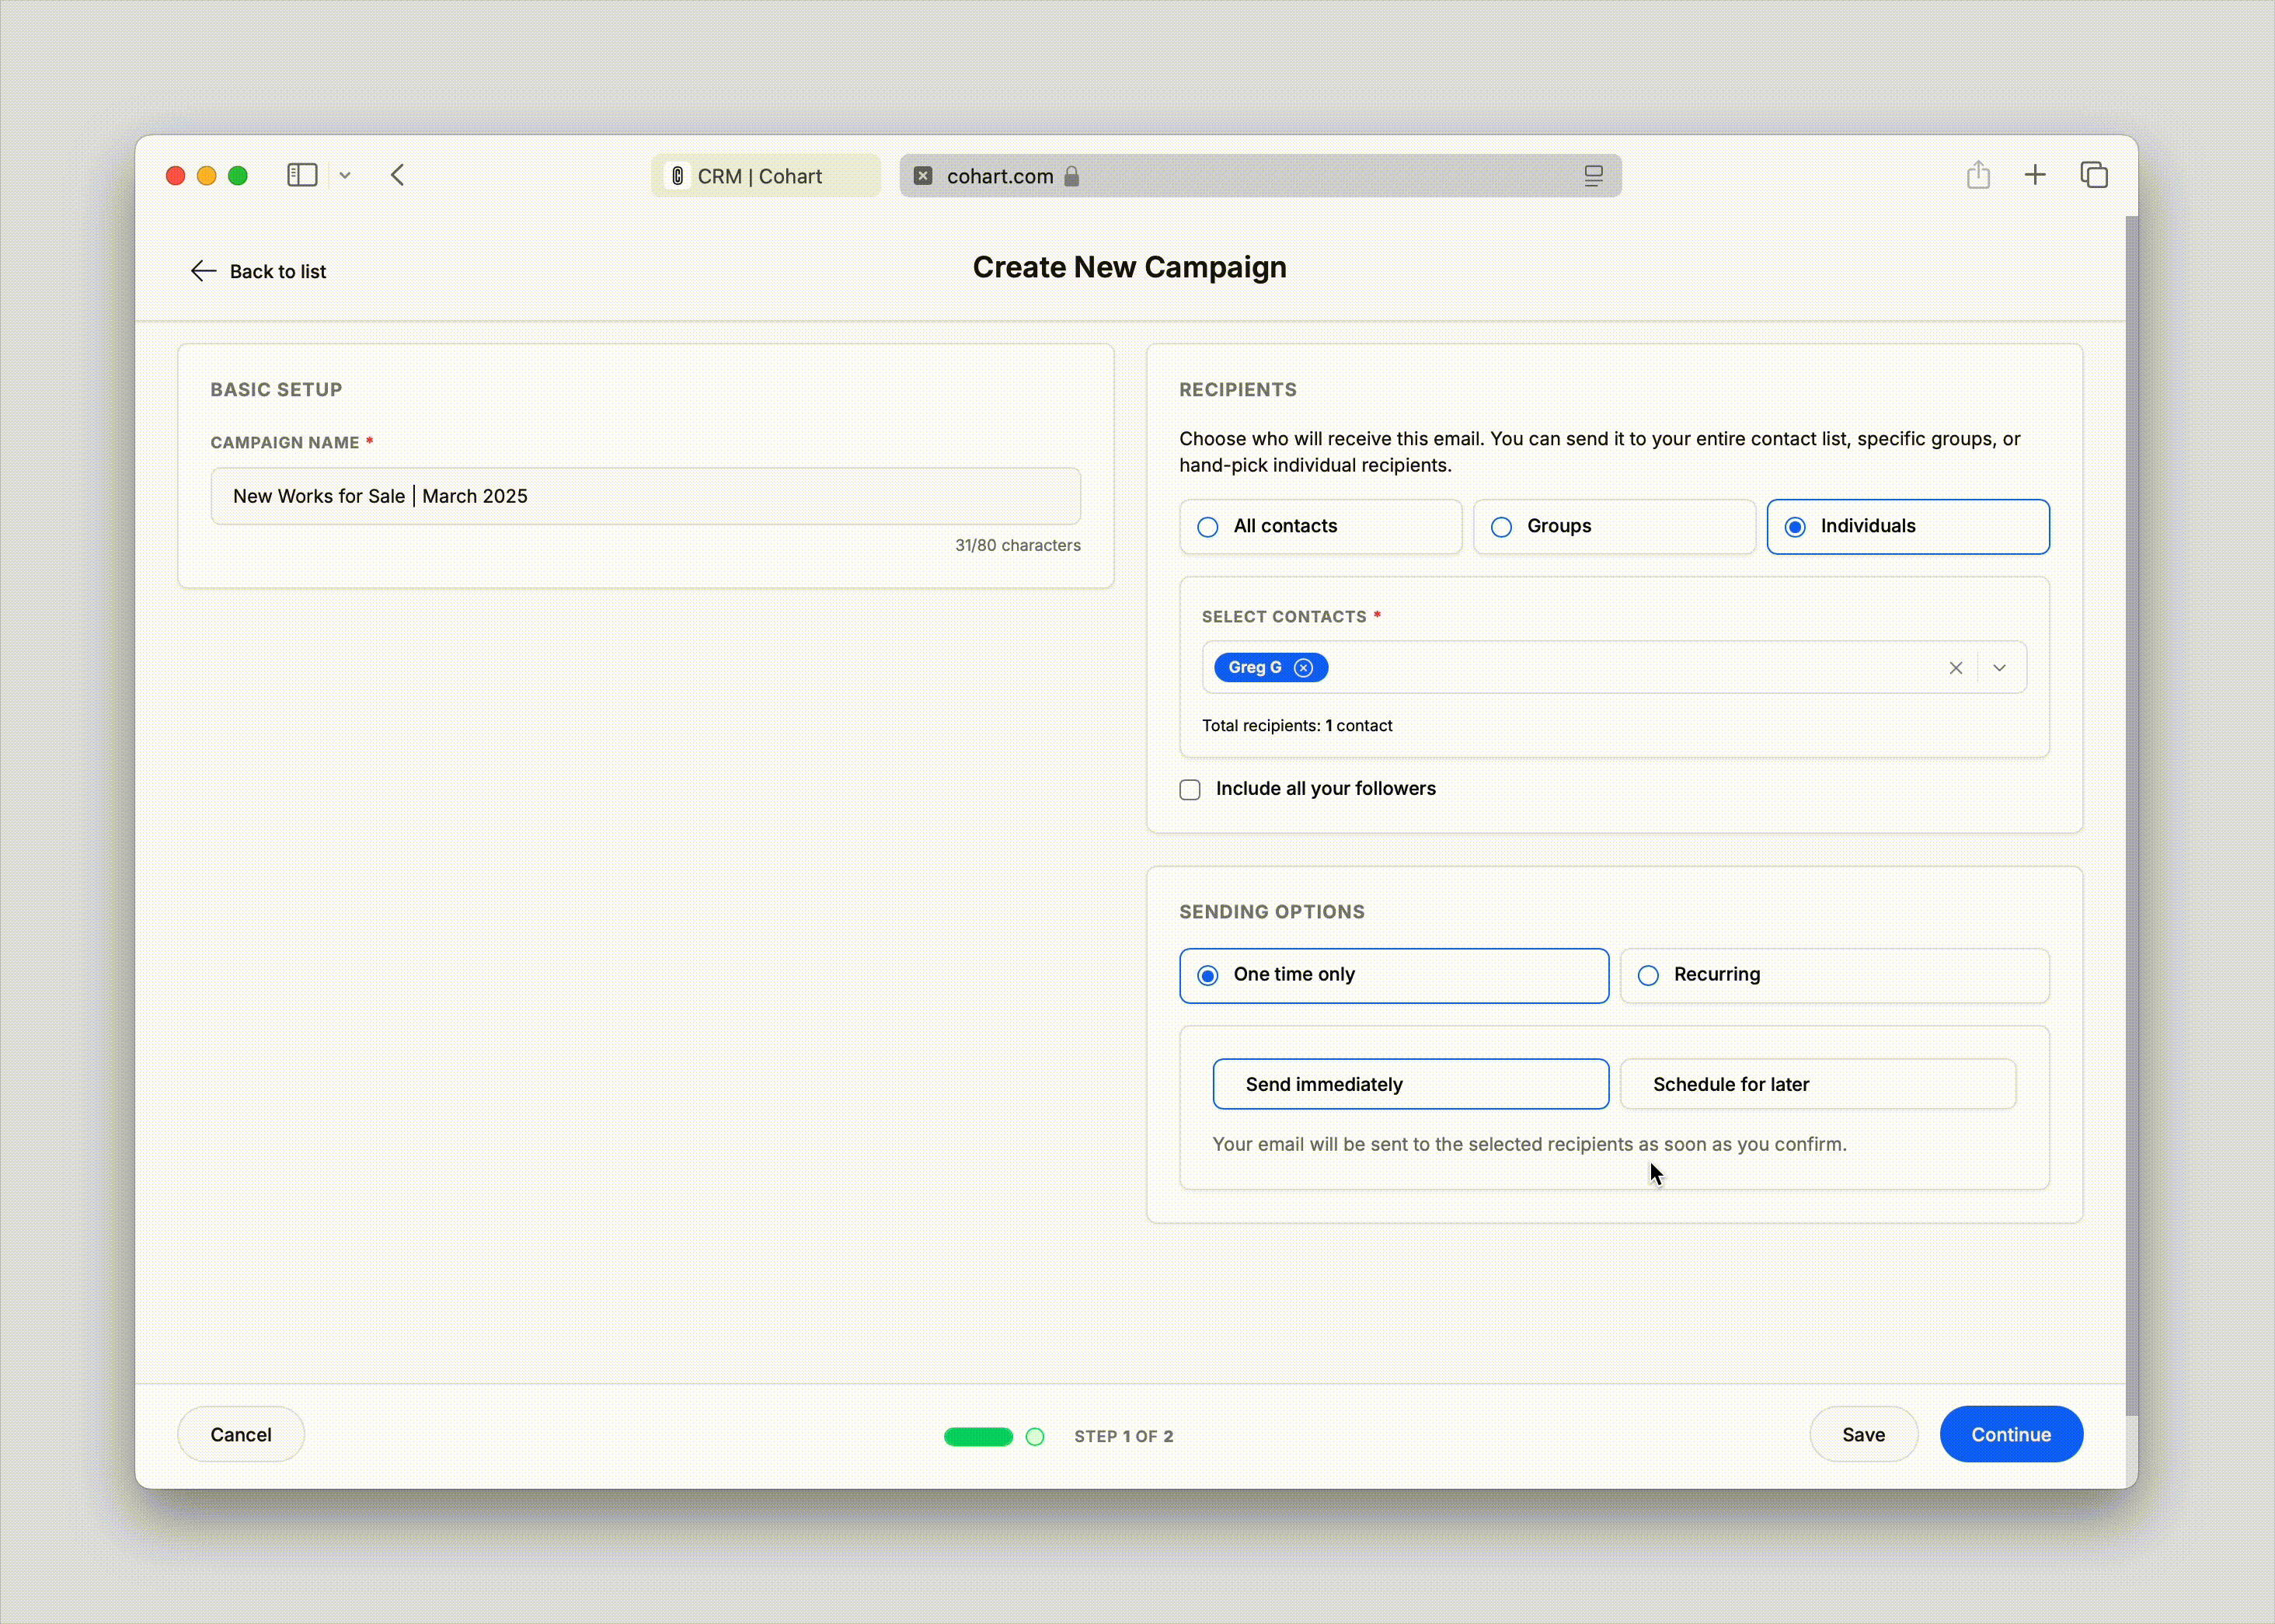
Task: Expand the Select Contacts dropdown
Action: [x=1999, y=668]
